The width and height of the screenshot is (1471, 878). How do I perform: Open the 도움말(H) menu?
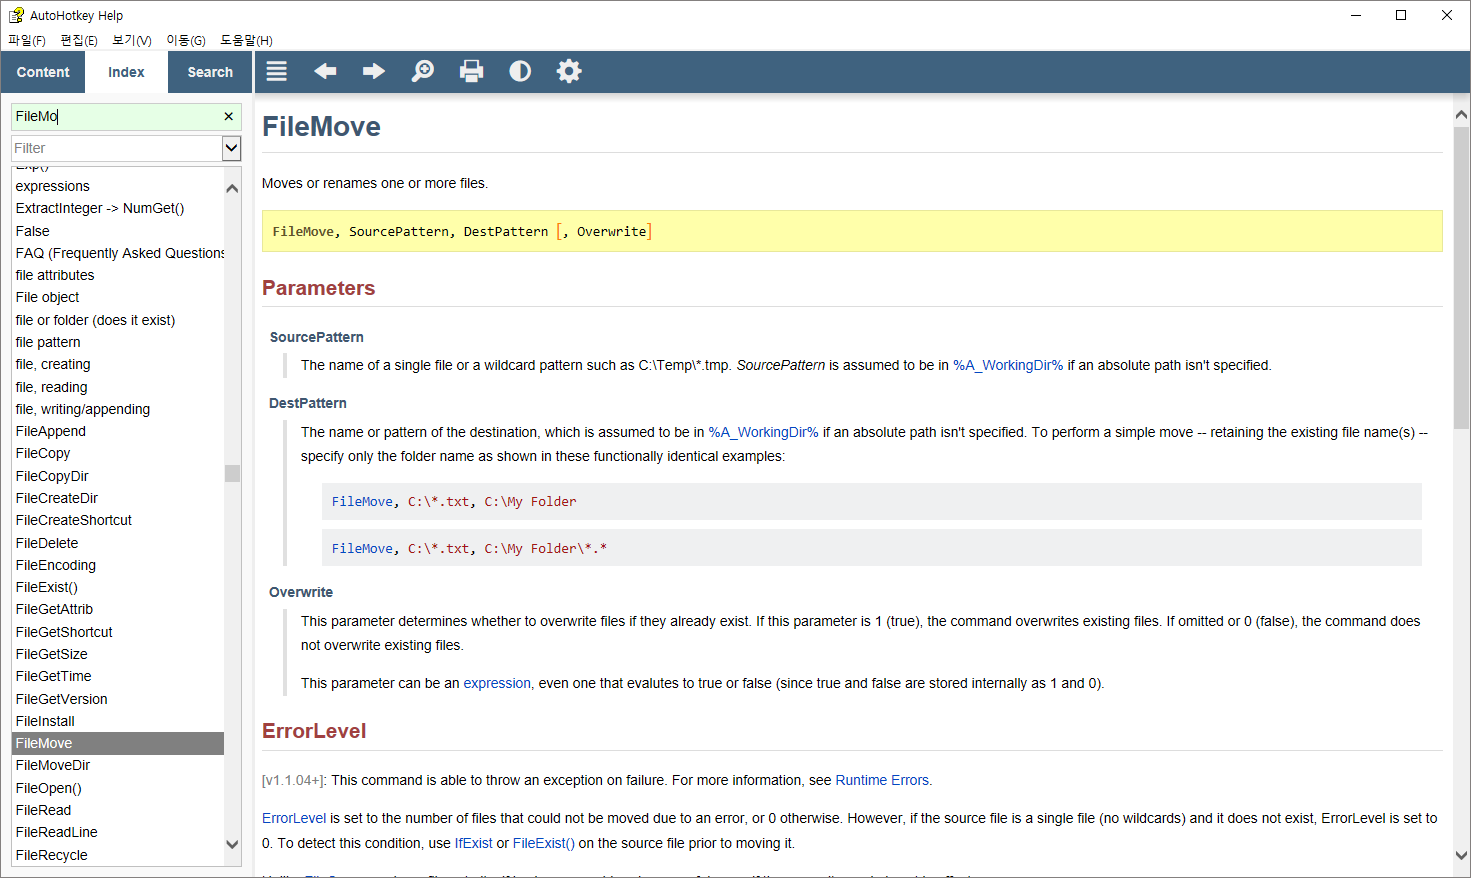pos(246,40)
